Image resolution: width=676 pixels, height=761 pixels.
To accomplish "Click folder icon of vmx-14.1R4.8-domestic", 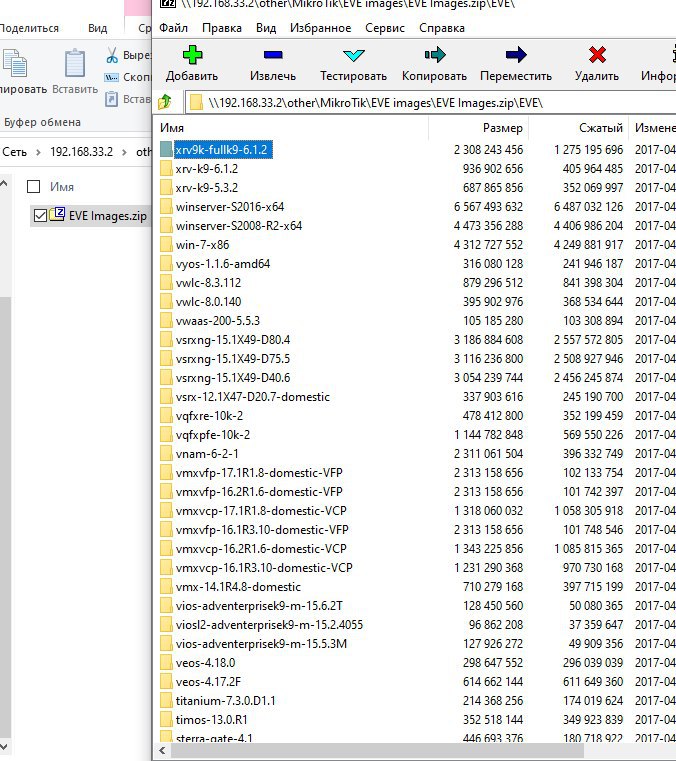I will coord(166,587).
